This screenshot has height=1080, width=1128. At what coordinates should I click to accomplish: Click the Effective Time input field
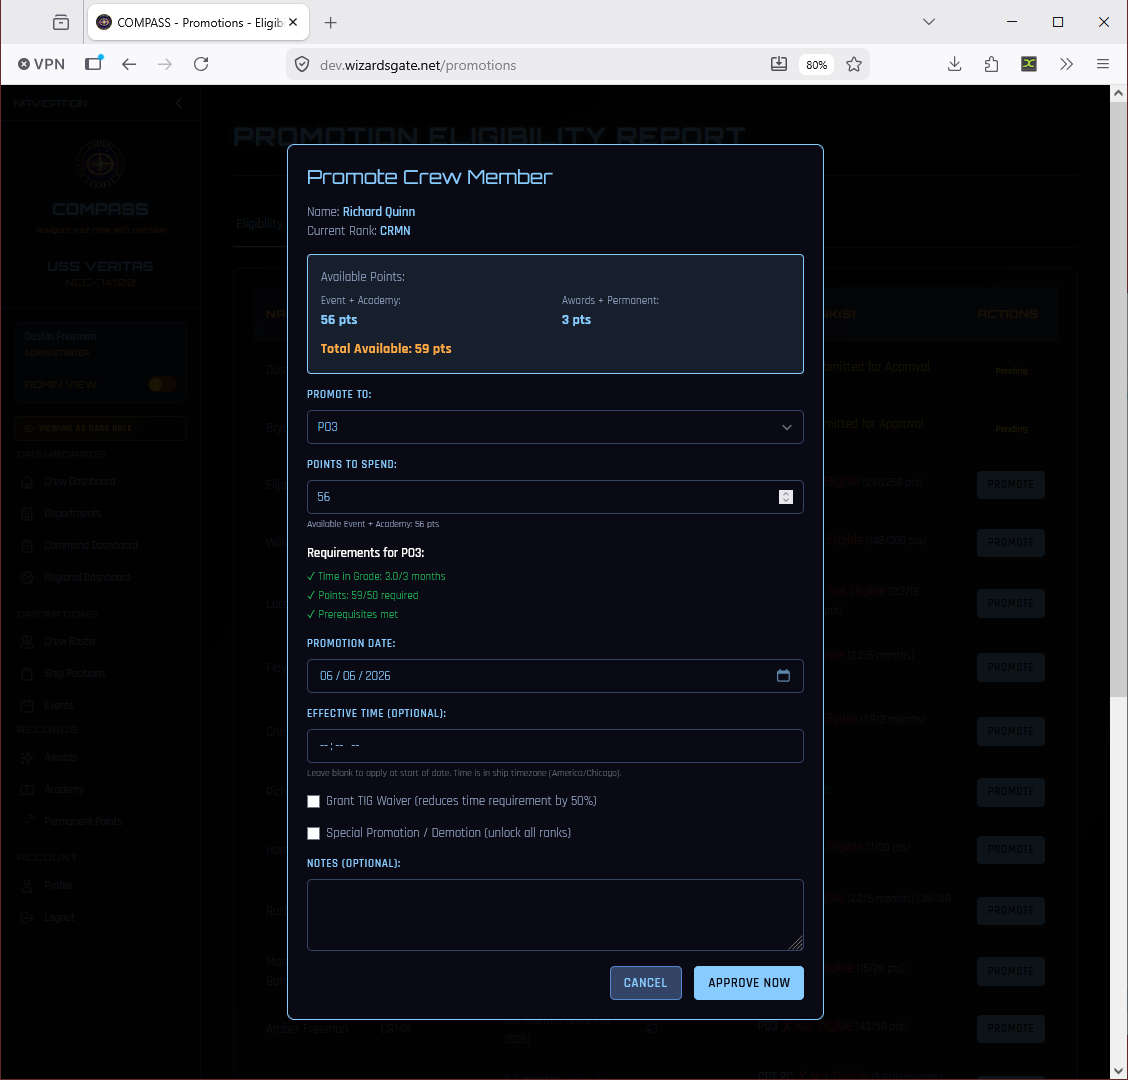pyautogui.click(x=555, y=746)
